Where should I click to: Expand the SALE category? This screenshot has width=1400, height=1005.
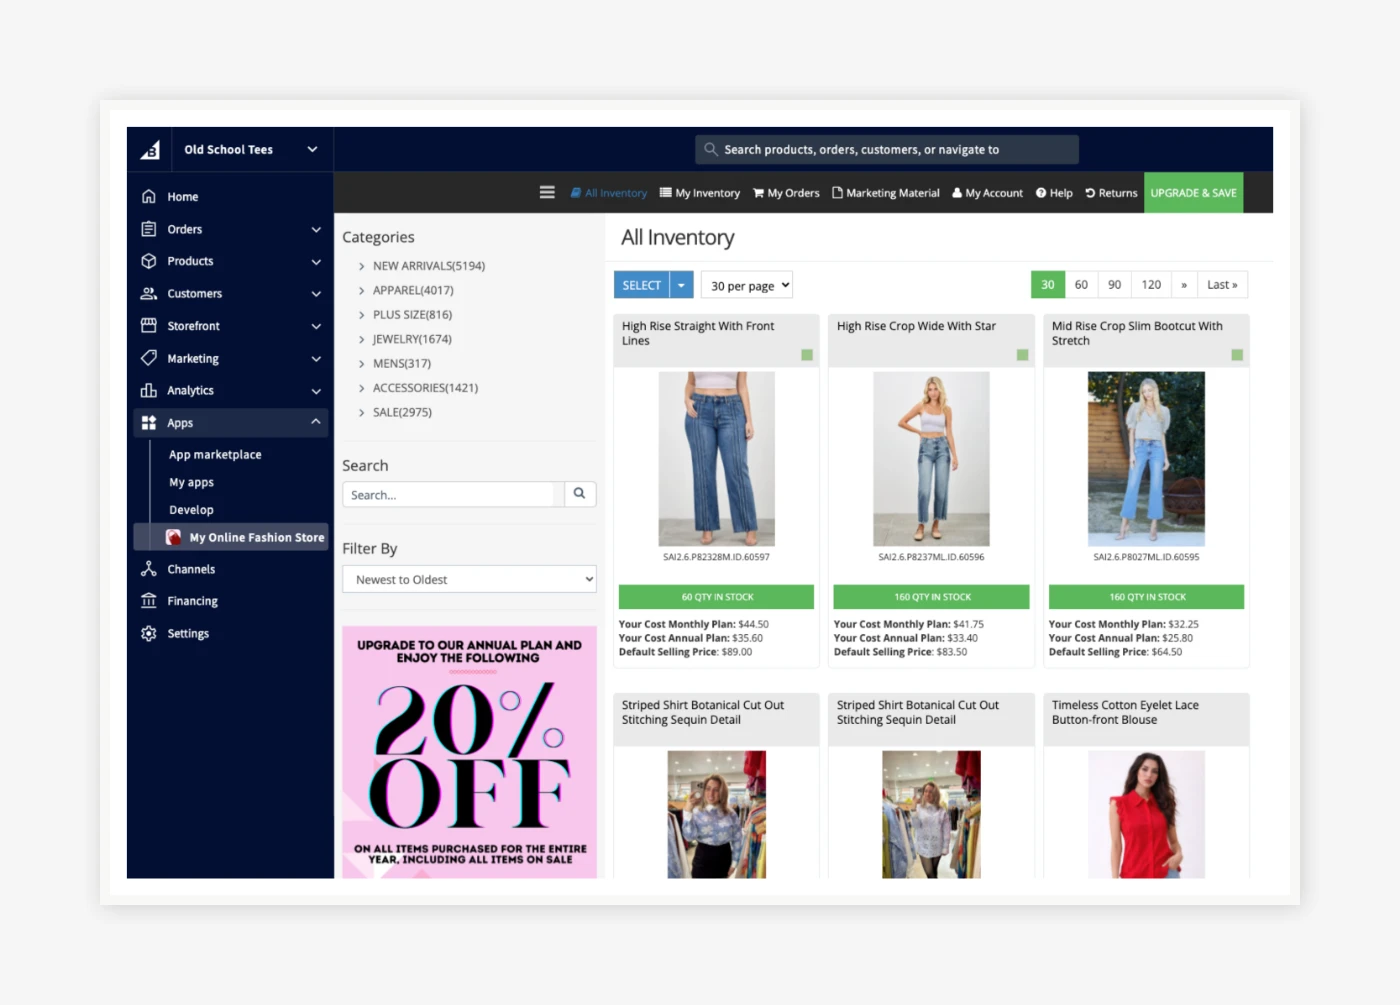coord(361,413)
